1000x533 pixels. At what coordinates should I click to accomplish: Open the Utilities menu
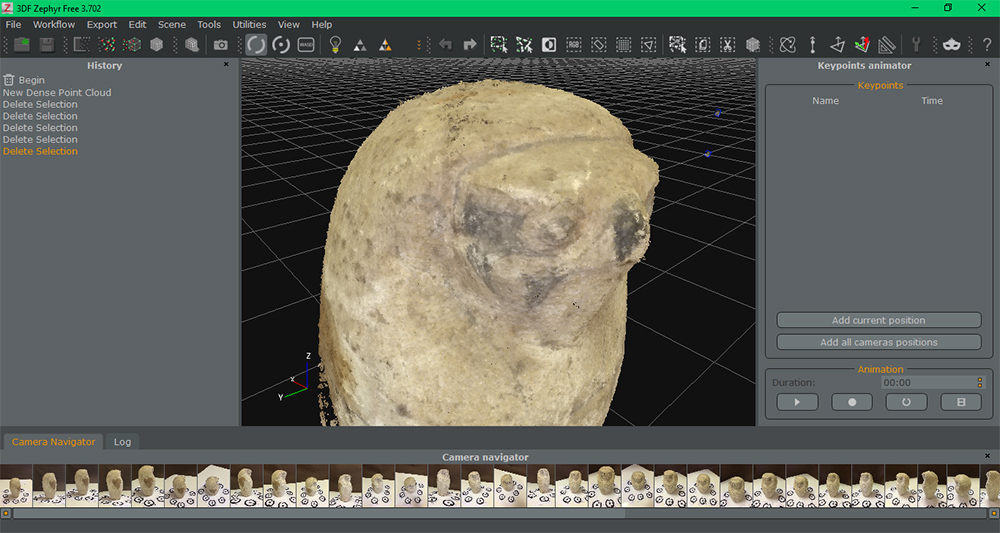tap(249, 24)
